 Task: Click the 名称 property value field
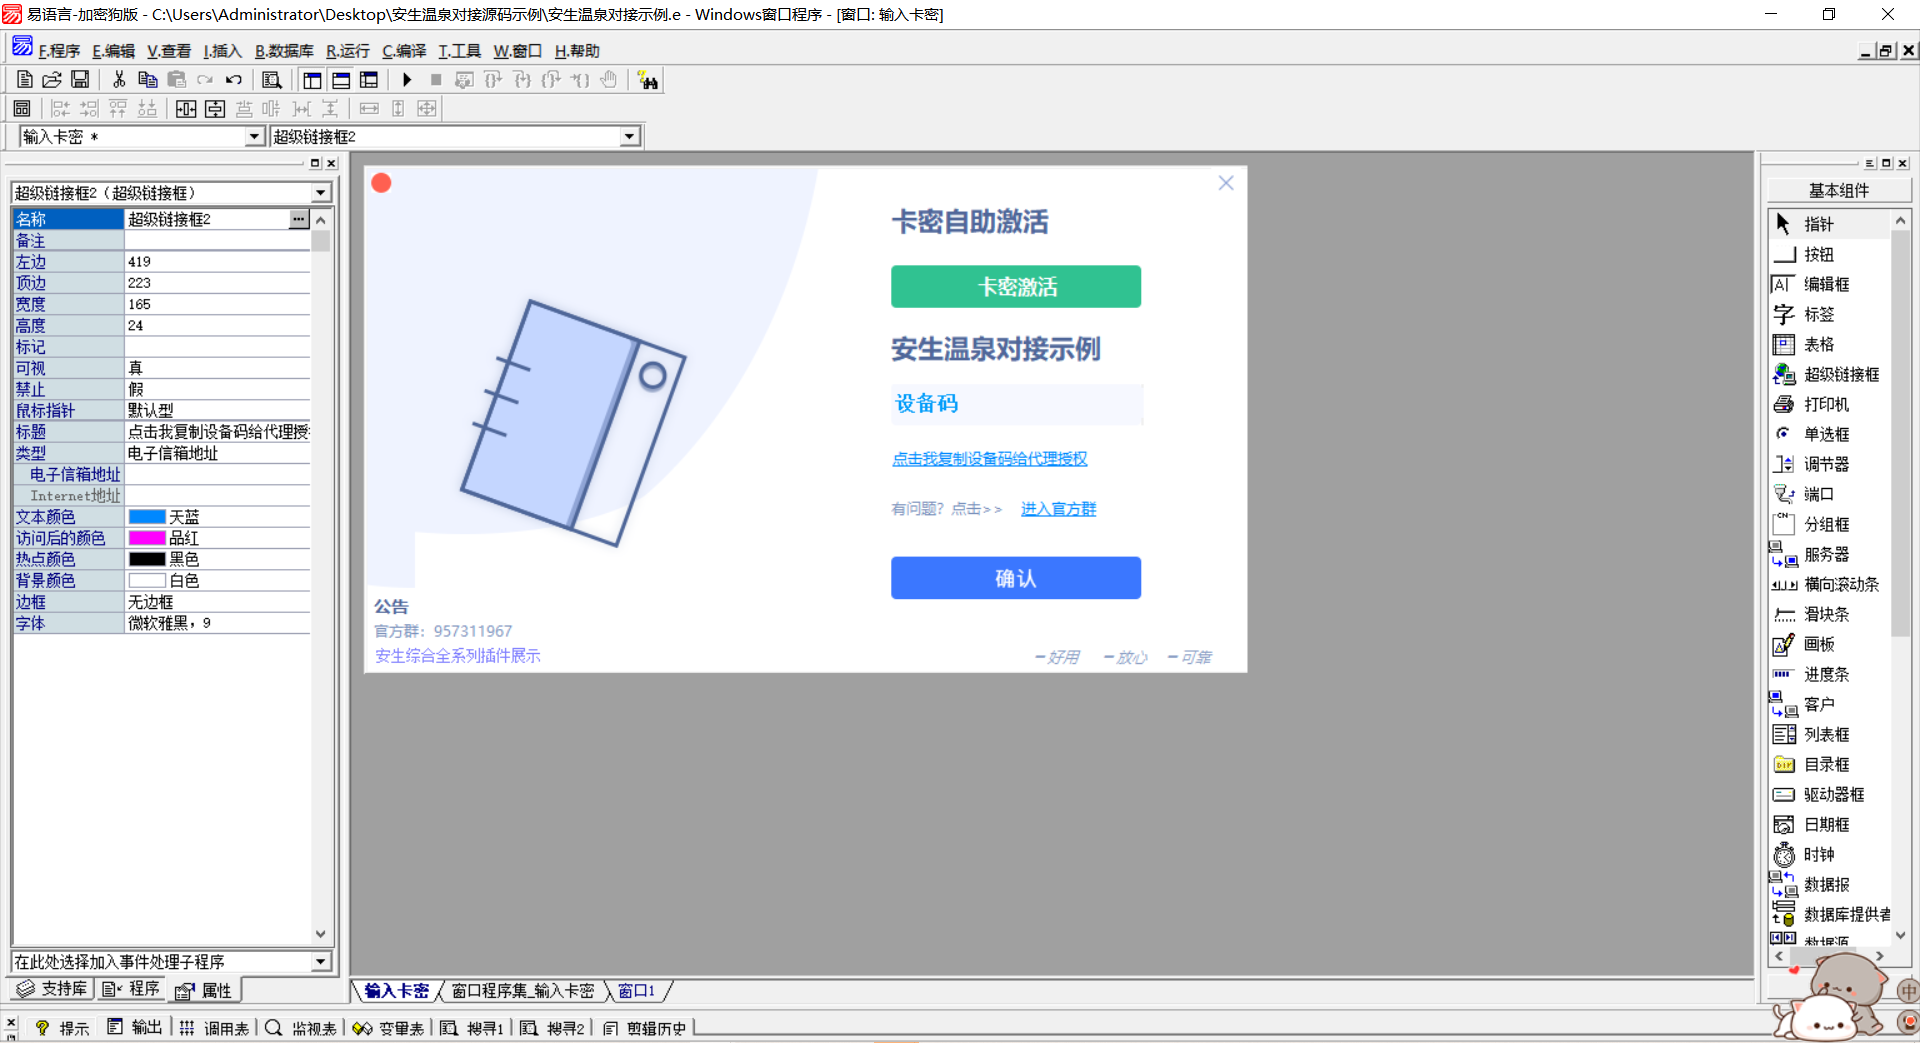(x=206, y=219)
